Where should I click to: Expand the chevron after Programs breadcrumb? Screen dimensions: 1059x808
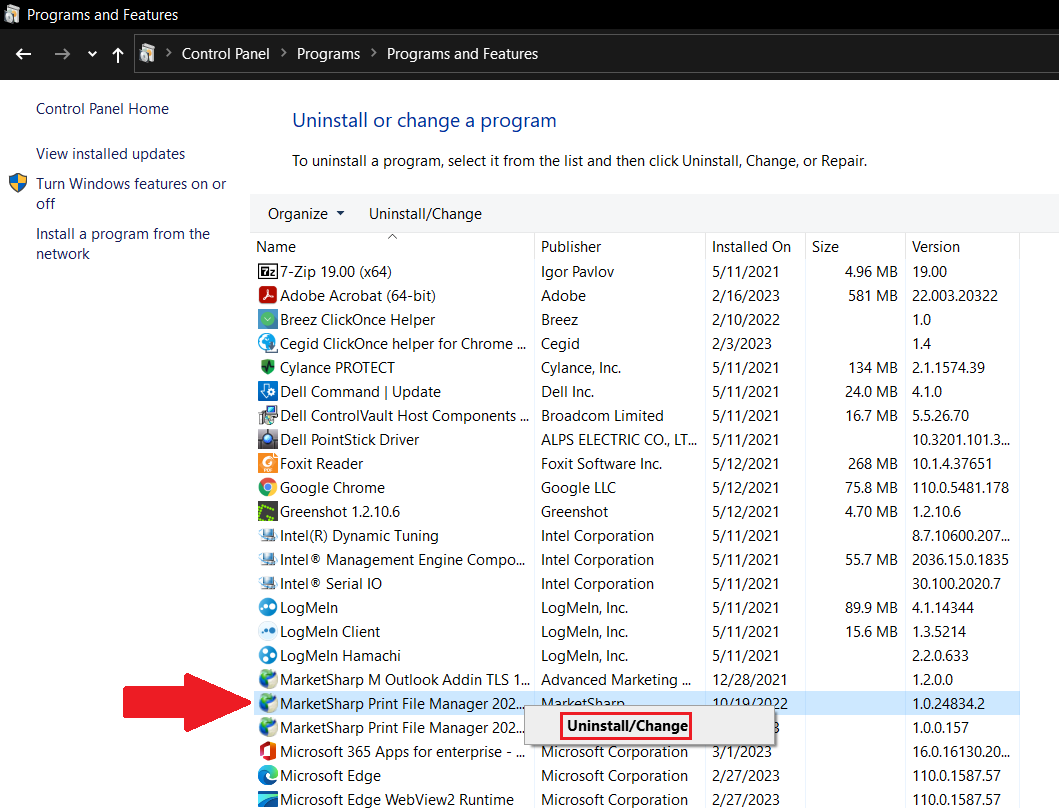[373, 53]
